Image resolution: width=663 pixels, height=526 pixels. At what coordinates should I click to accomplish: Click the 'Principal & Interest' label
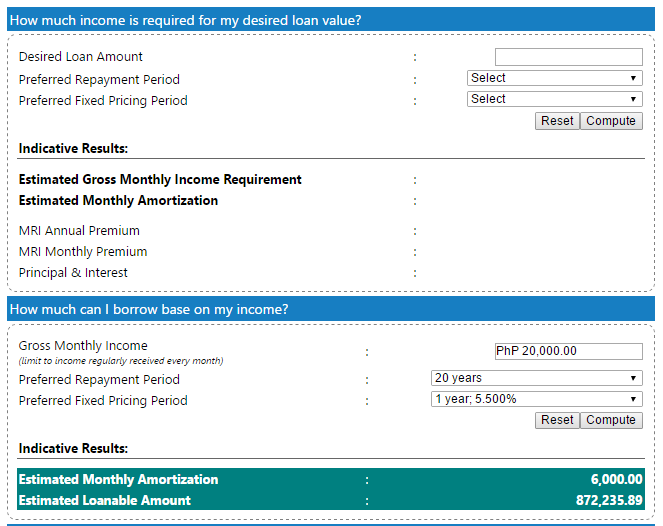pos(73,273)
